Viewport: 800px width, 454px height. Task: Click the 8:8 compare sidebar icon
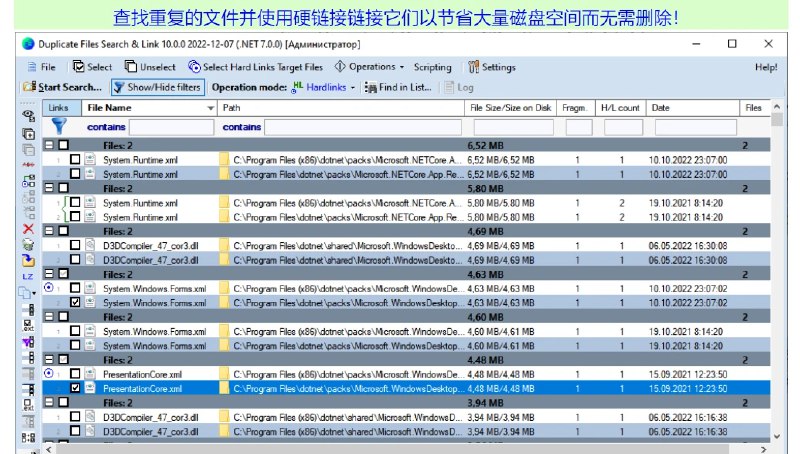click(x=29, y=438)
